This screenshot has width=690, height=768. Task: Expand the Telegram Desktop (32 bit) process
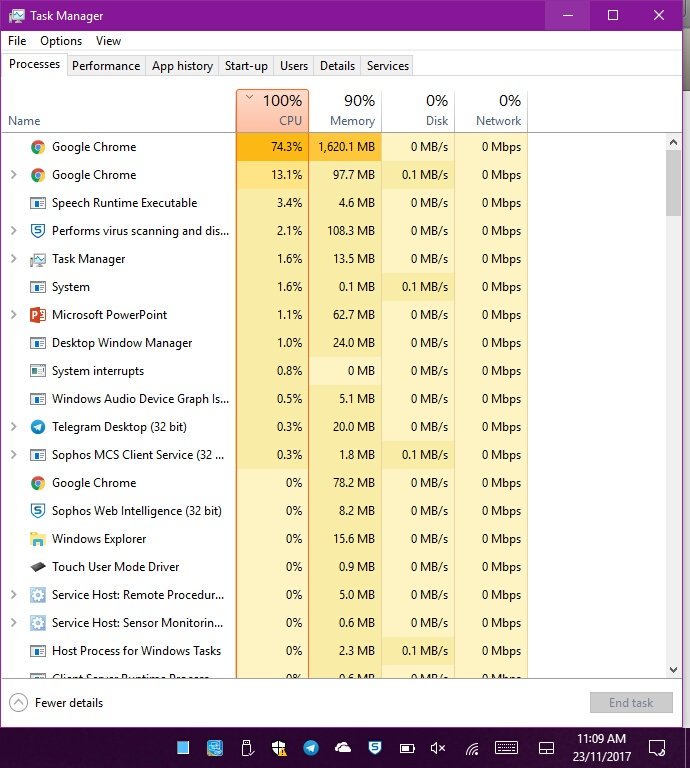pos(14,427)
